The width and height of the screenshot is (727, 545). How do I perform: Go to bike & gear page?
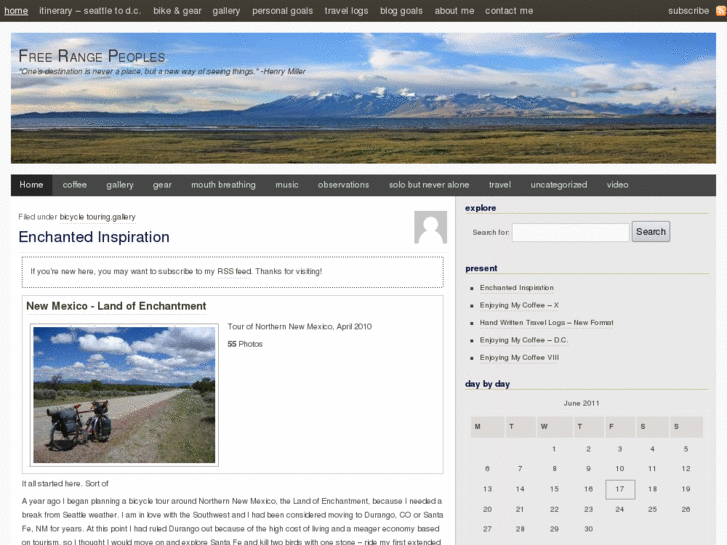(177, 11)
